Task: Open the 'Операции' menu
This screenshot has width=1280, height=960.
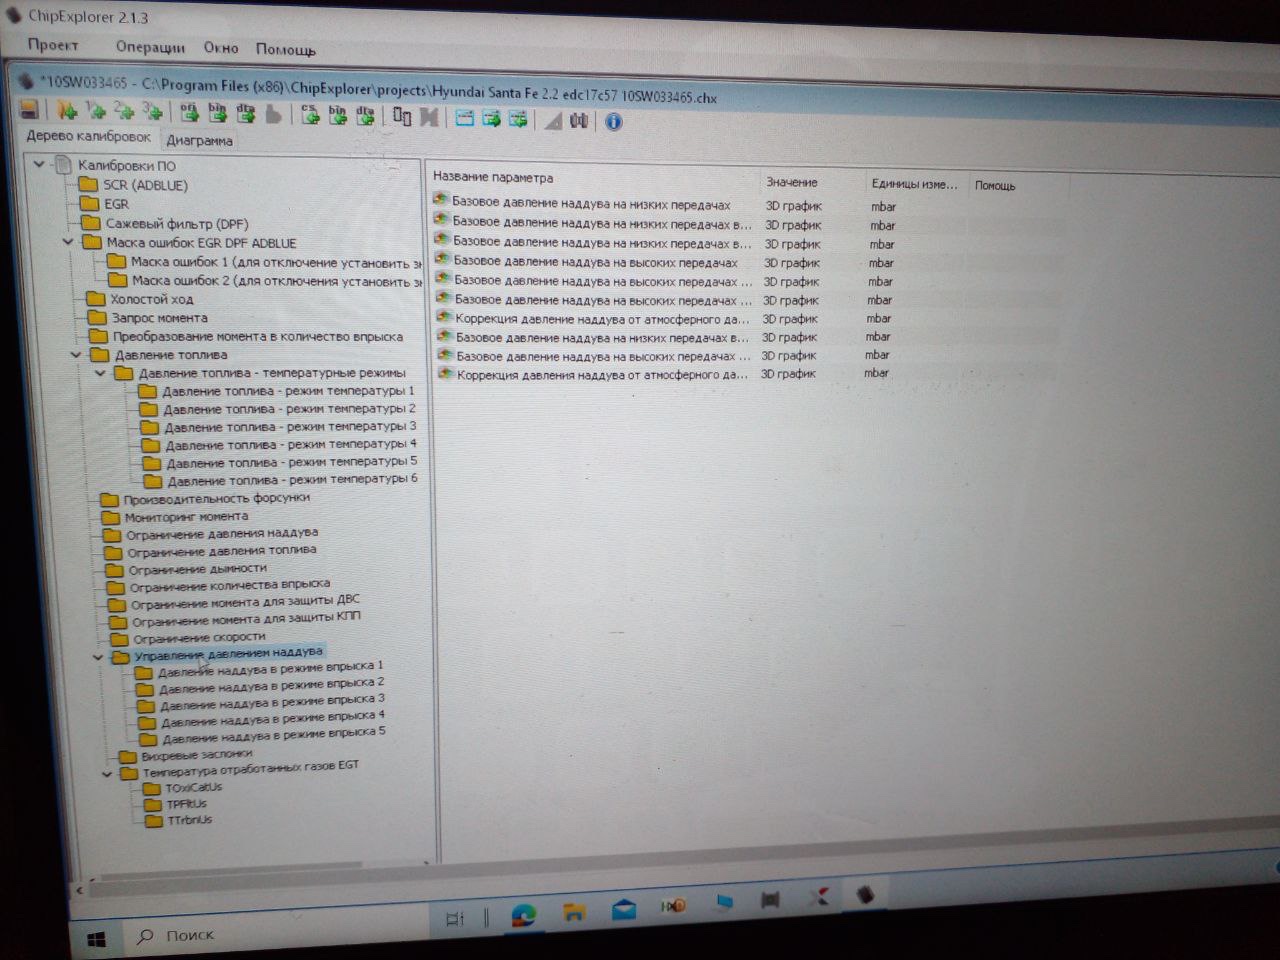Action: click(x=150, y=47)
